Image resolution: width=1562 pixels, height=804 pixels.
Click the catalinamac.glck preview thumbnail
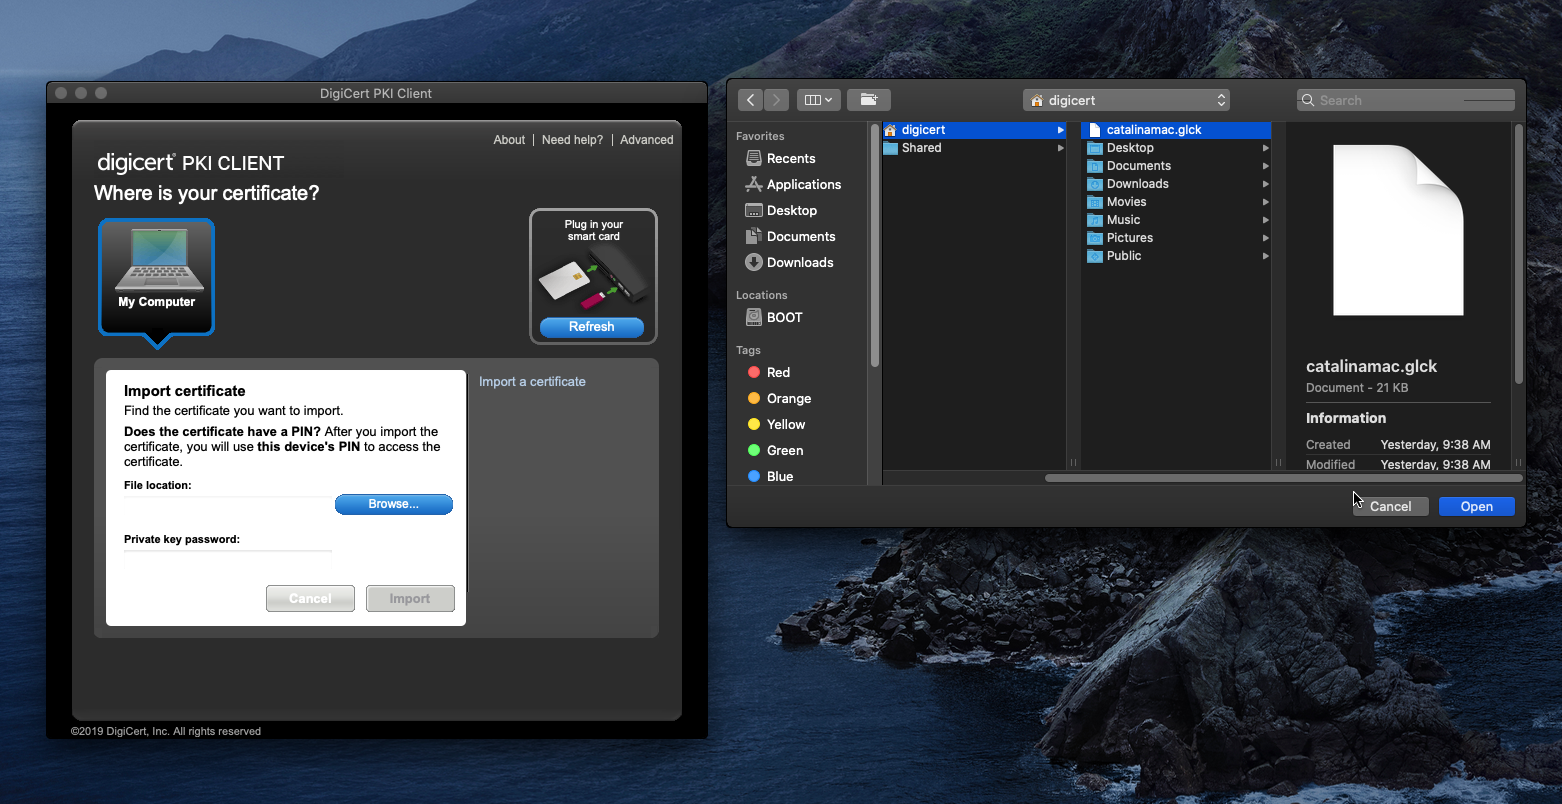1398,231
